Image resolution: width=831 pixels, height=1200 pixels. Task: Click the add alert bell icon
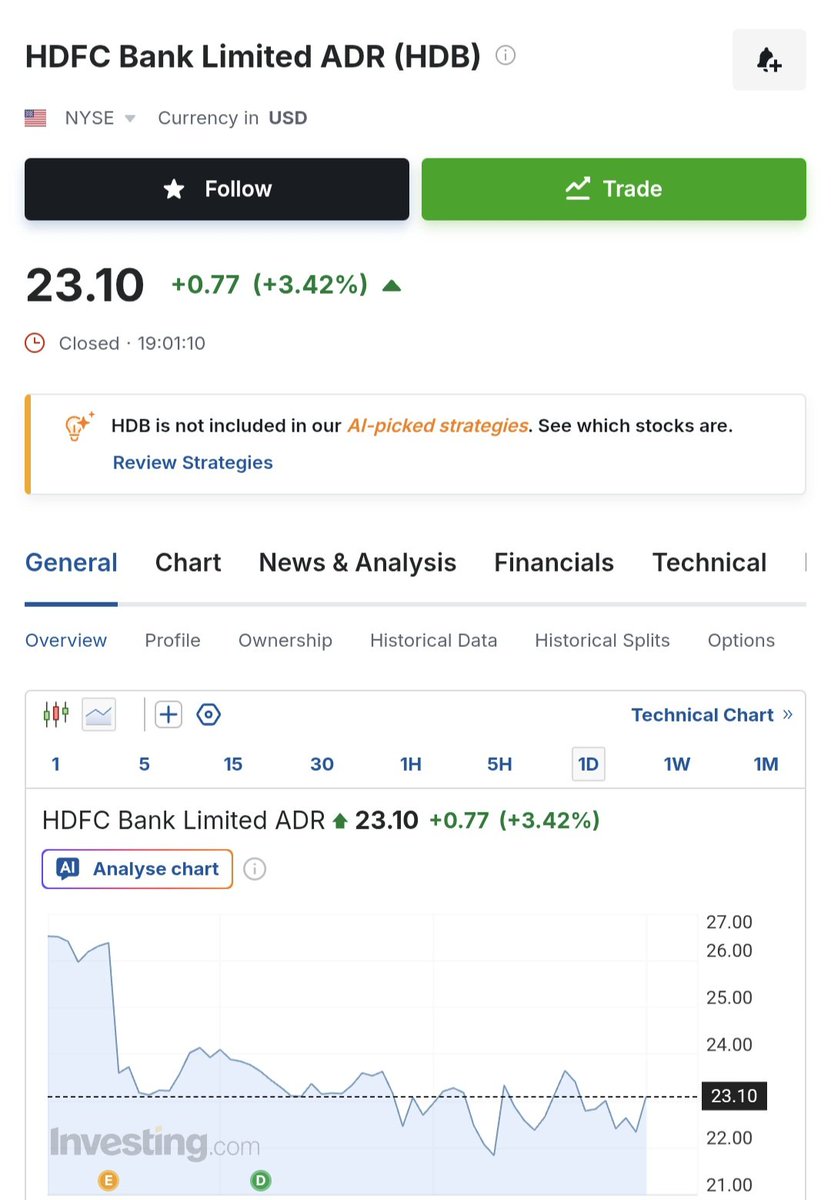pyautogui.click(x=769, y=60)
